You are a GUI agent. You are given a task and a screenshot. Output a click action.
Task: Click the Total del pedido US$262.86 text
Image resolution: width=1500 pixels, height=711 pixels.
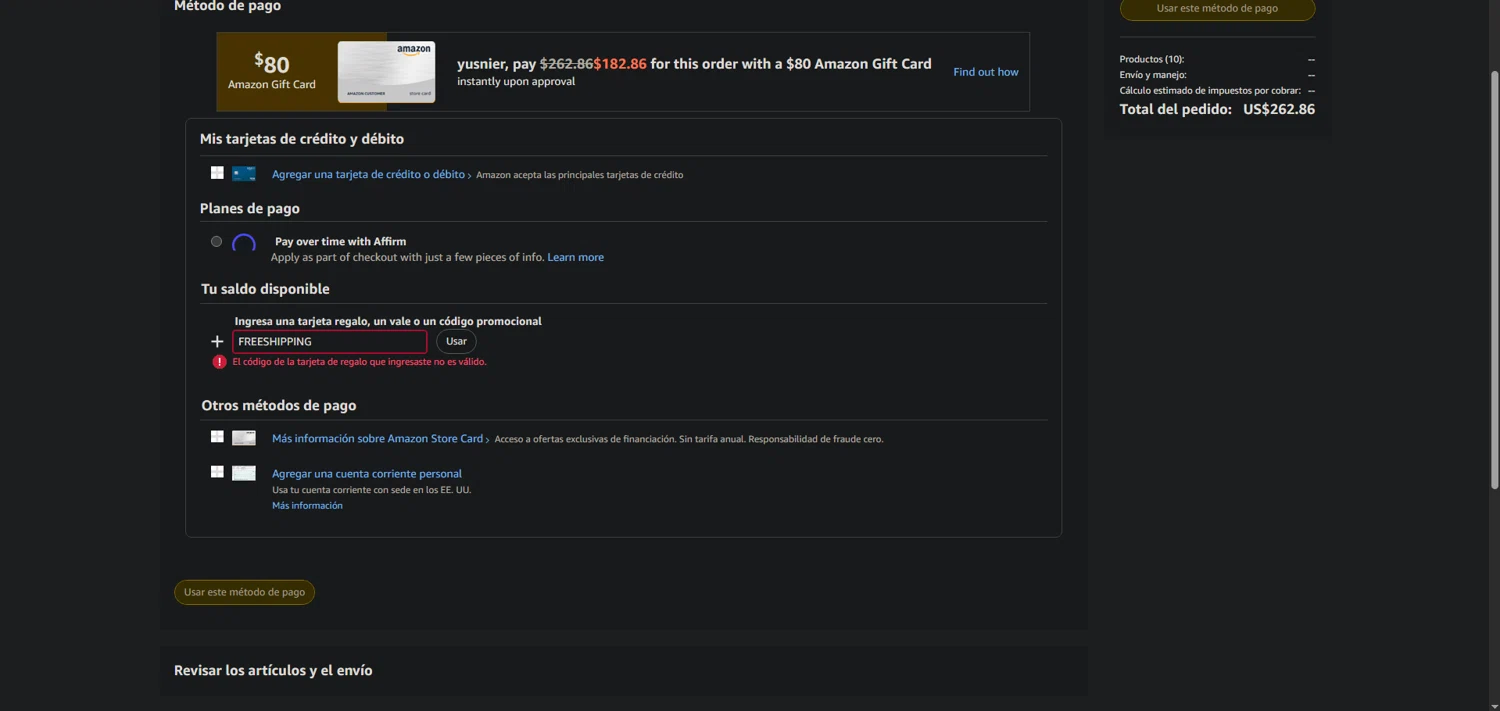point(1217,109)
